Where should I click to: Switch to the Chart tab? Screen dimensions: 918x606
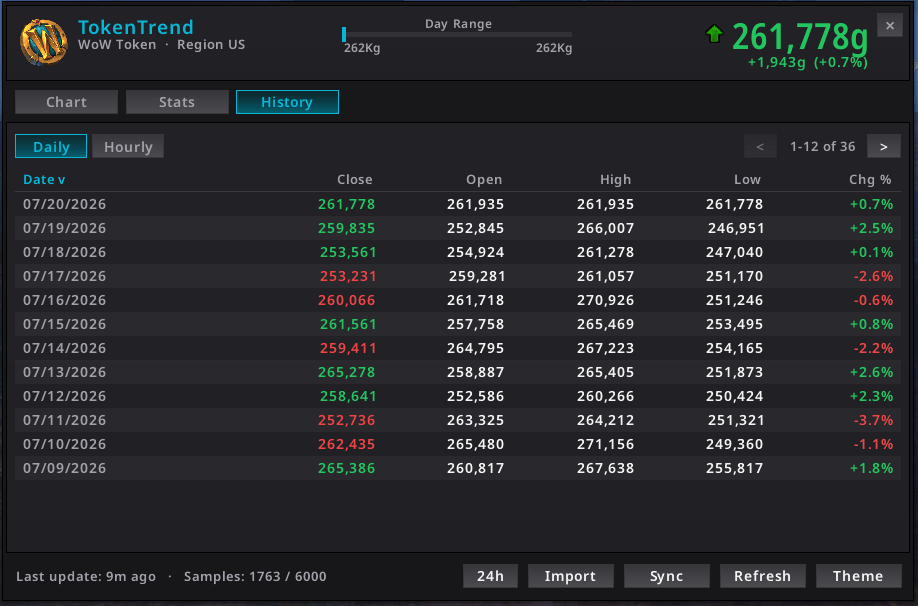pos(66,102)
